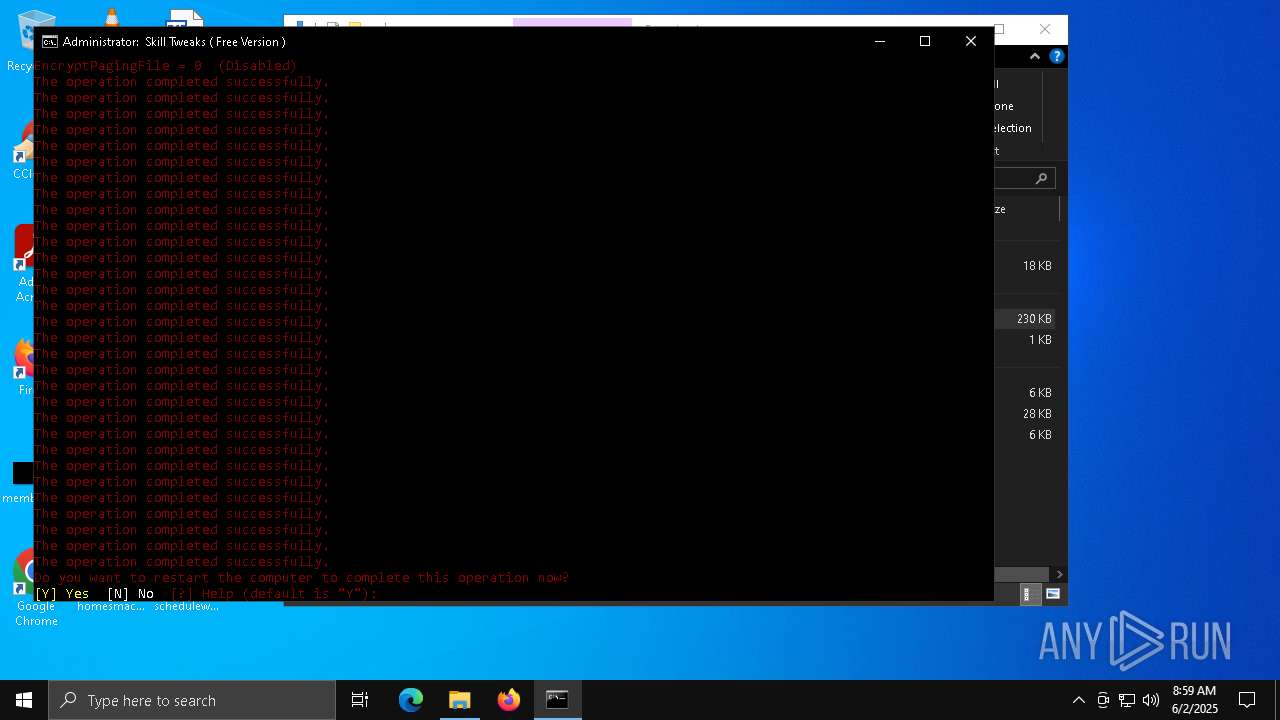
Task: Select the 28 KB file row
Action: click(x=1026, y=414)
